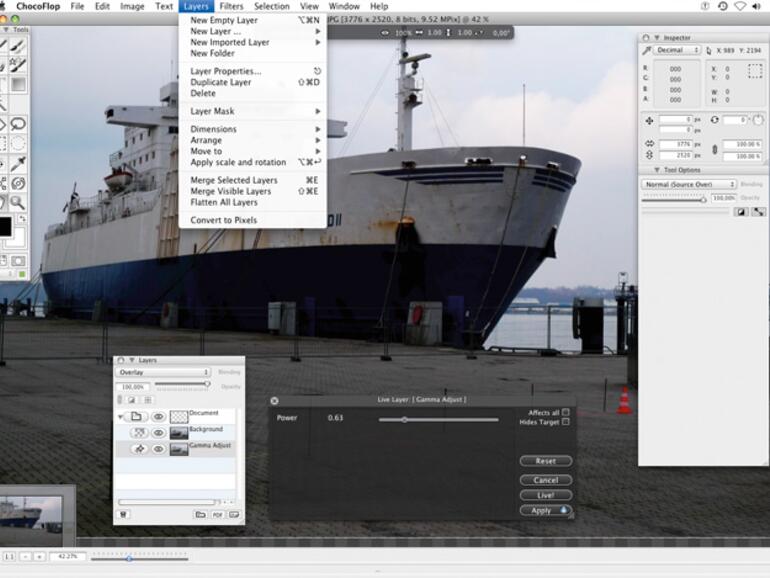
Task: Select the Elliptical selection tool
Action: pyautogui.click(x=18, y=143)
